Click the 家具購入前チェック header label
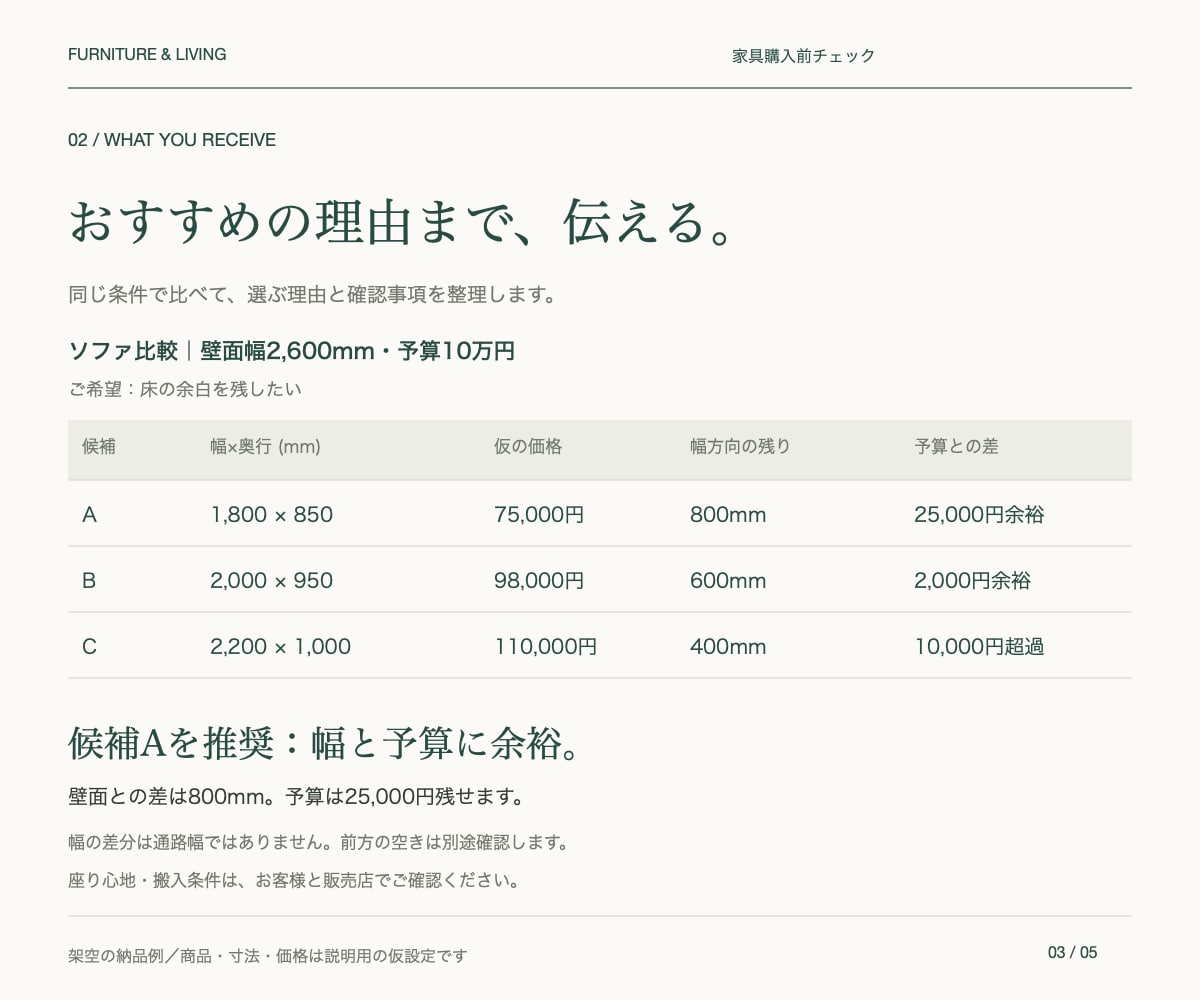This screenshot has width=1200, height=1000. (803, 56)
